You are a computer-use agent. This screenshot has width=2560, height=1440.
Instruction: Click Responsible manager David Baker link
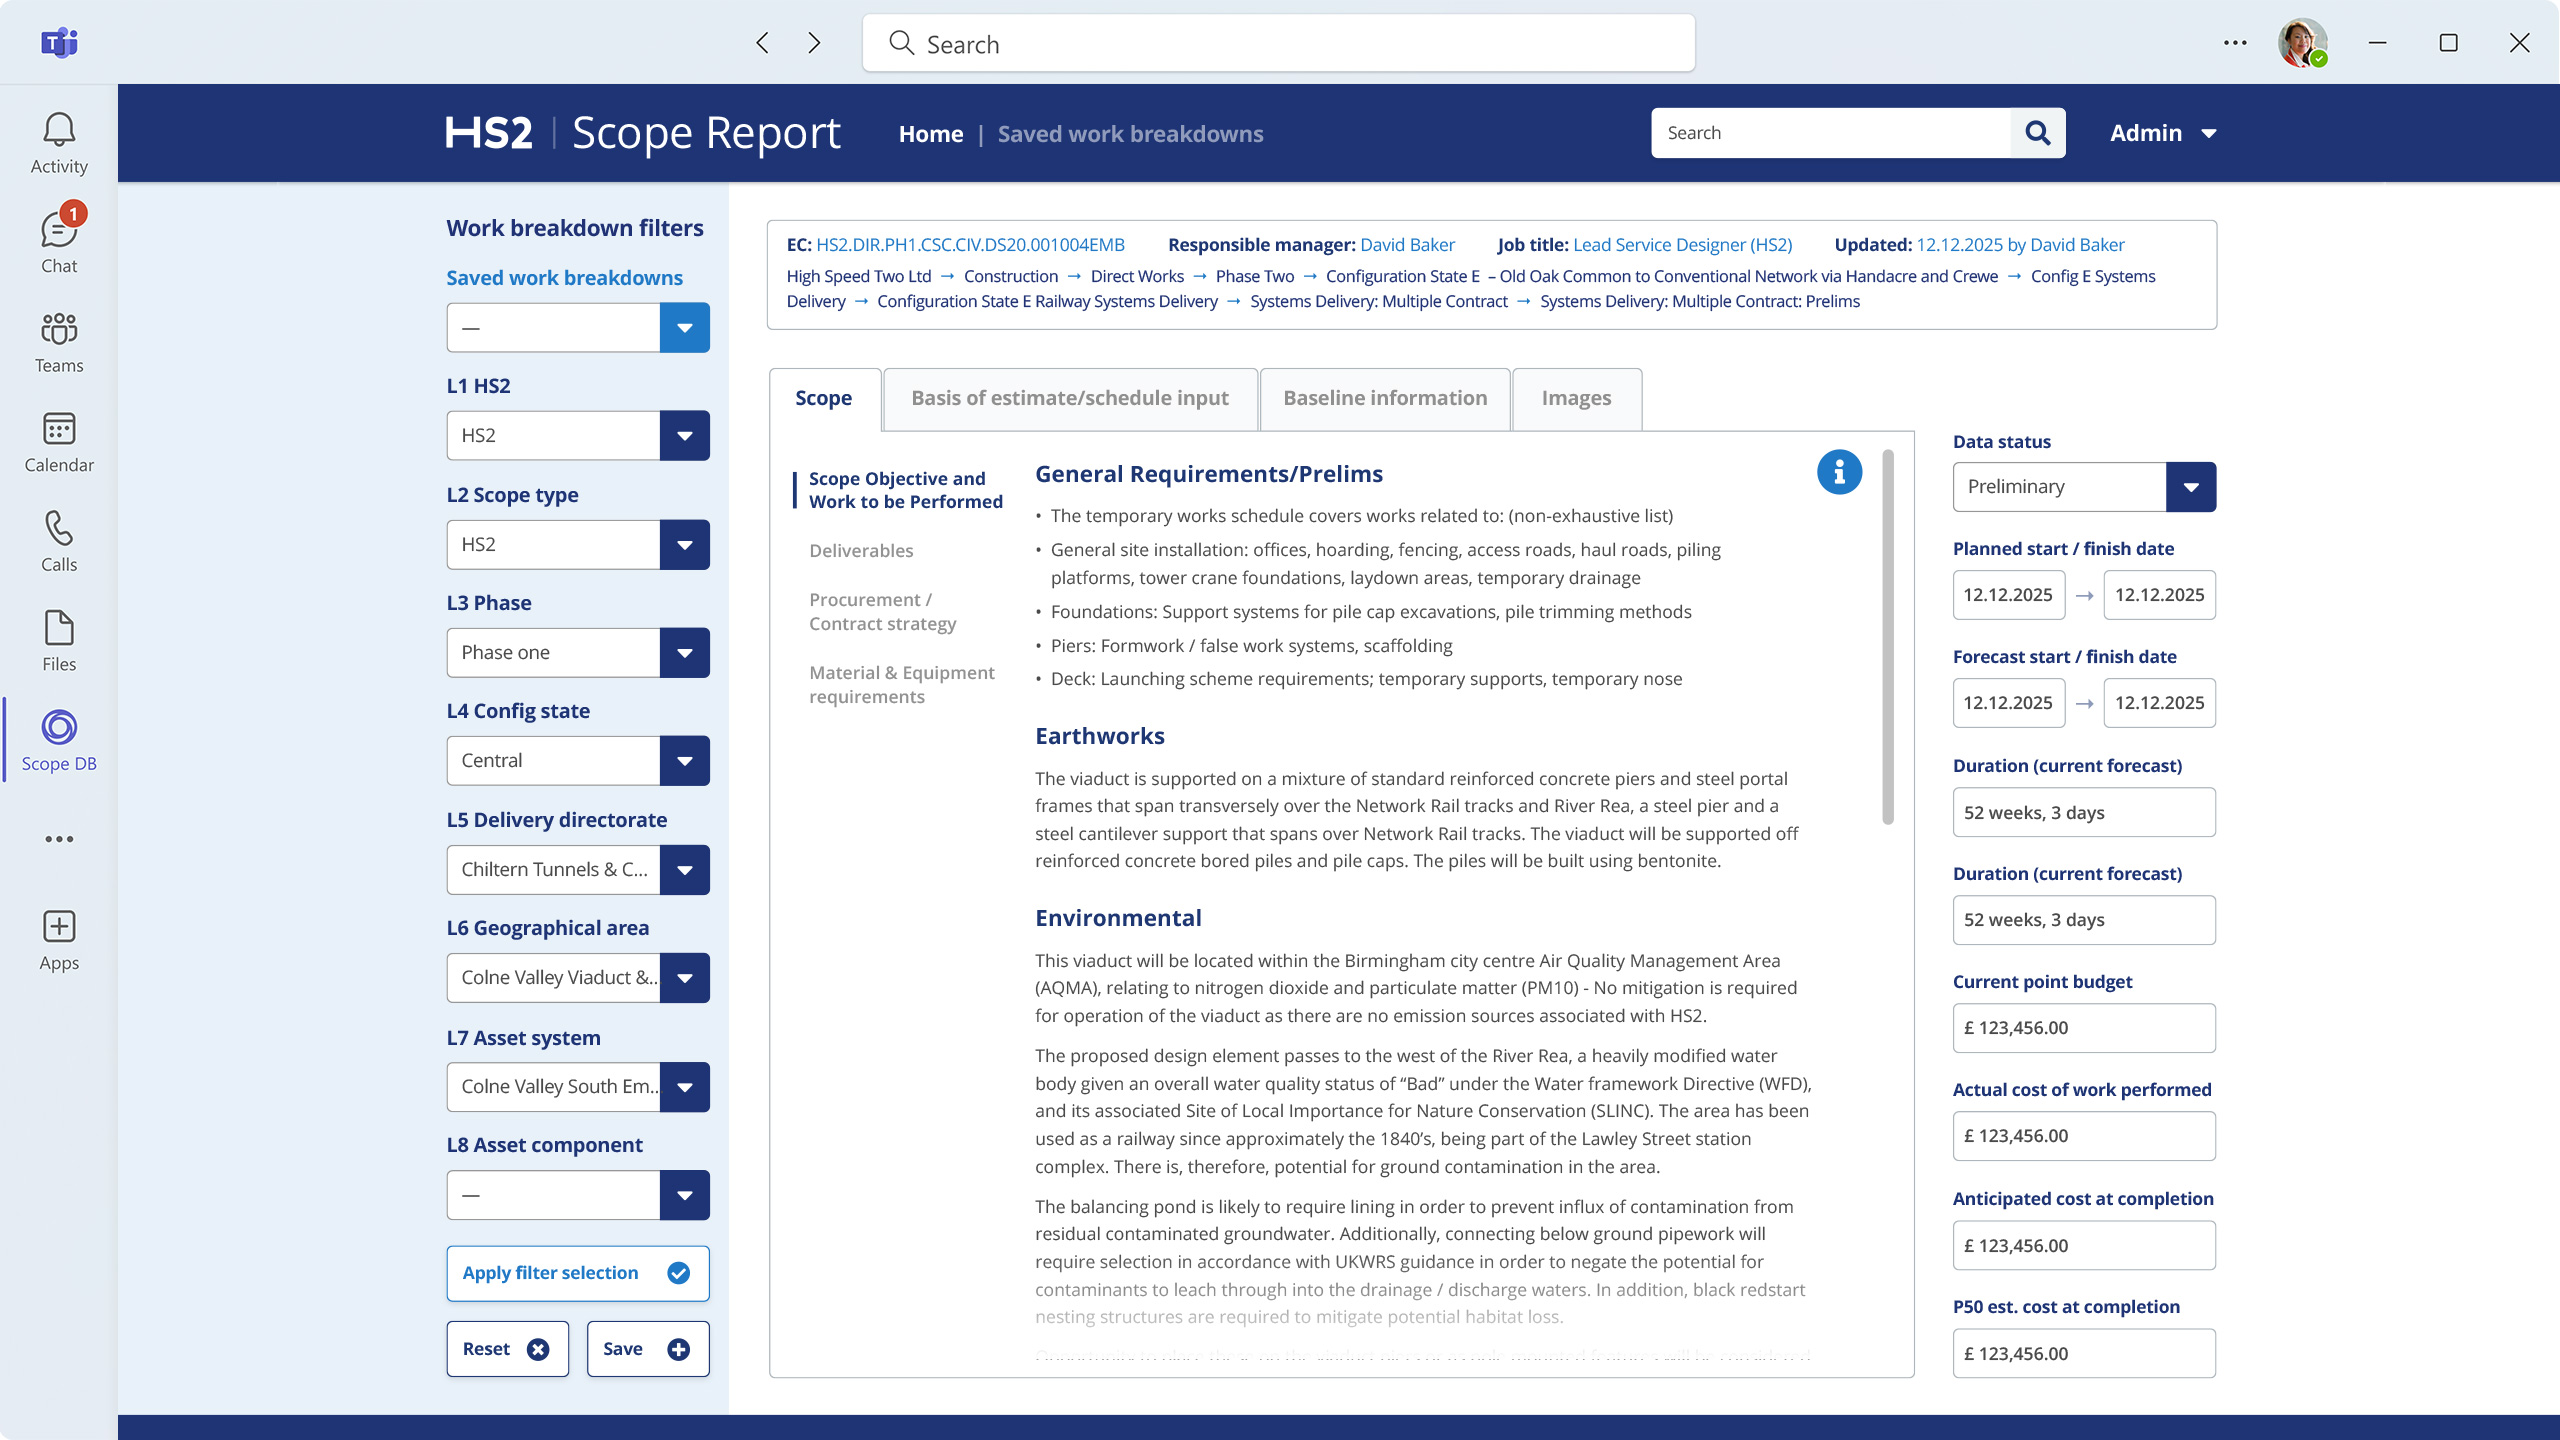pos(1407,245)
